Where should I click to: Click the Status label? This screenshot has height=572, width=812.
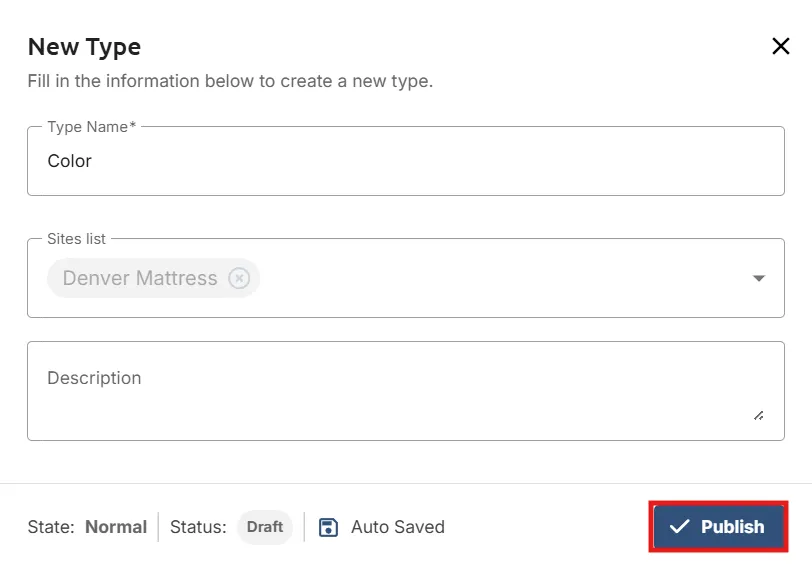[198, 527]
